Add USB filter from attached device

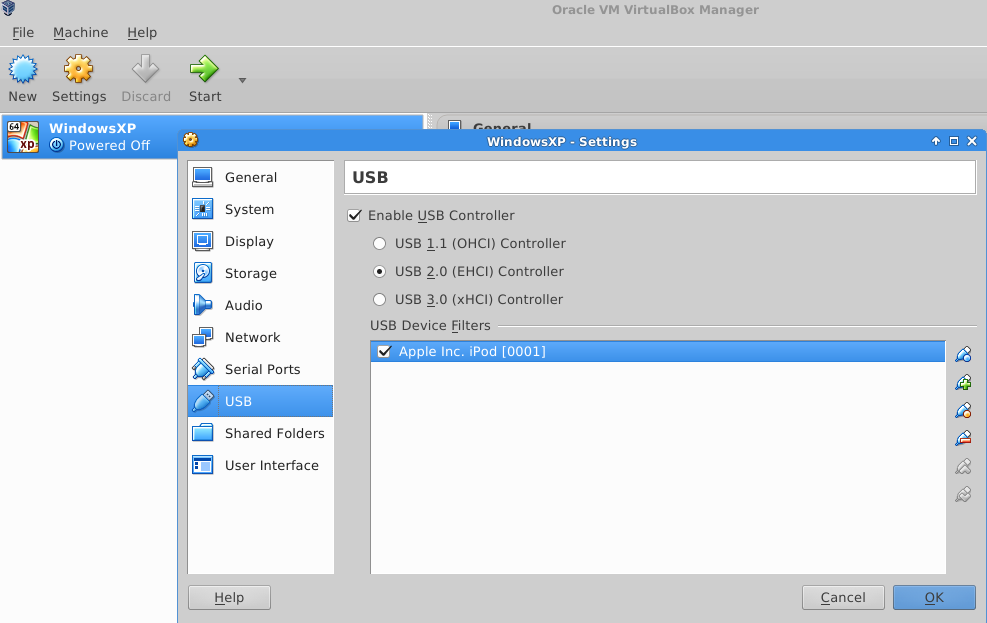pos(962,382)
